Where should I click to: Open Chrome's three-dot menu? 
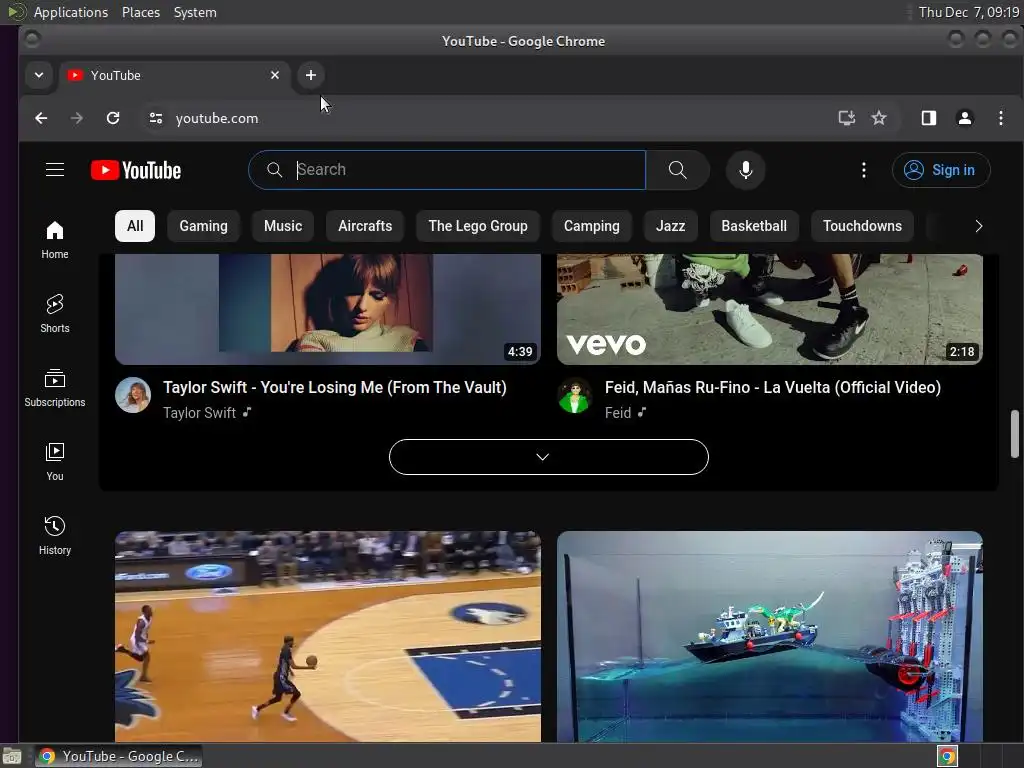click(1000, 118)
